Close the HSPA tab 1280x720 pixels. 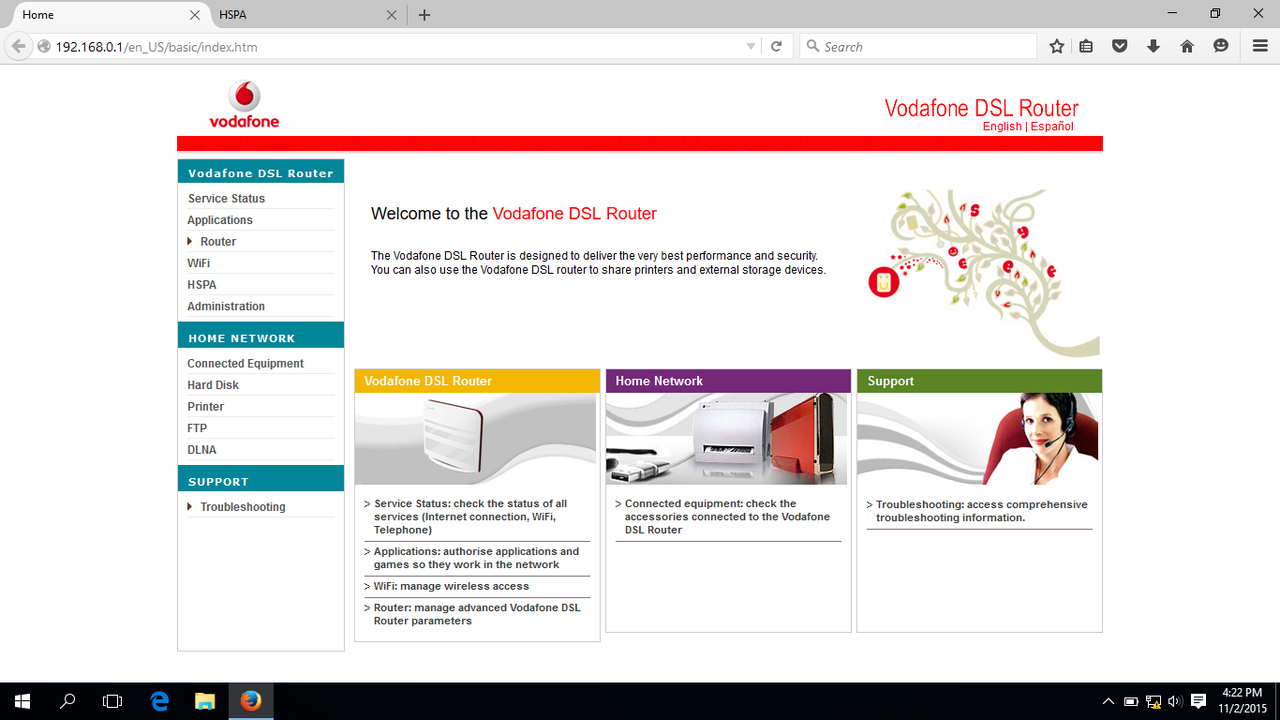pos(391,15)
